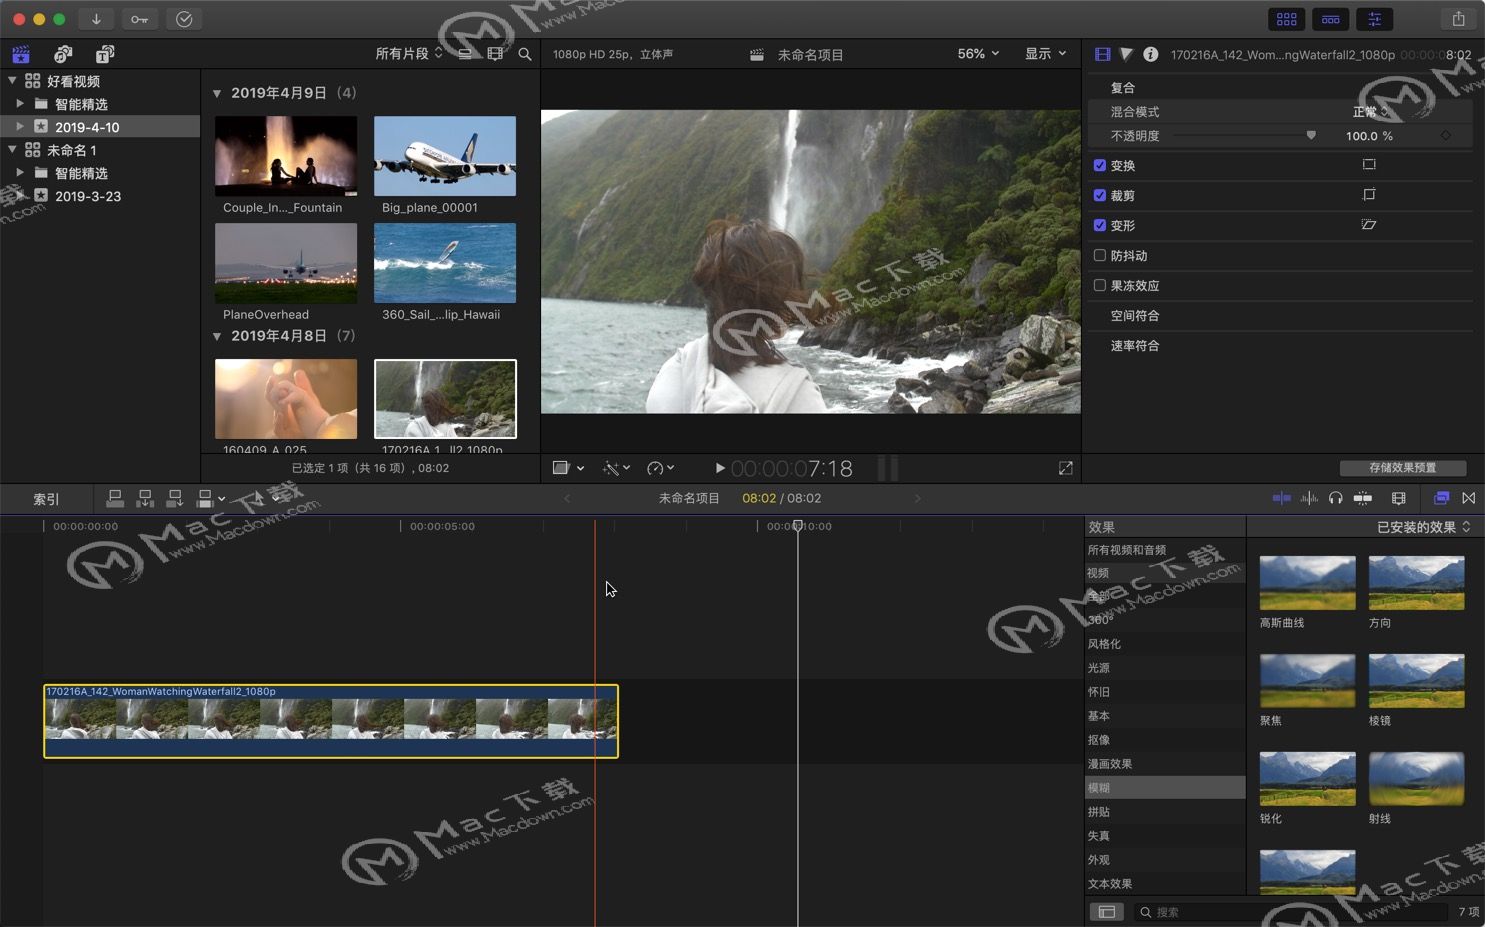This screenshot has width=1485, height=927.
Task: Switch to the info inspector tab
Action: coord(1151,54)
